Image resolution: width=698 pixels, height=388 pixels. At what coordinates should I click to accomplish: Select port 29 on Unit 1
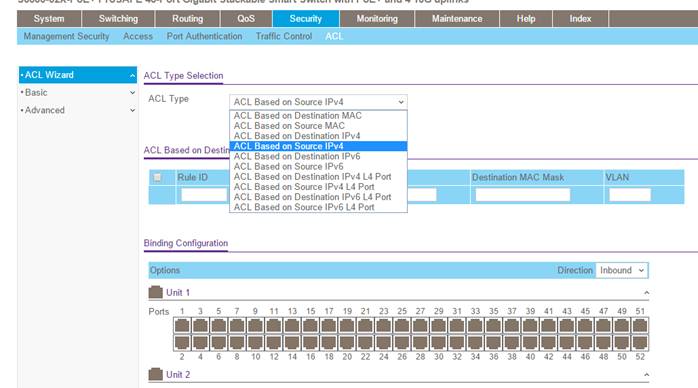click(x=438, y=326)
